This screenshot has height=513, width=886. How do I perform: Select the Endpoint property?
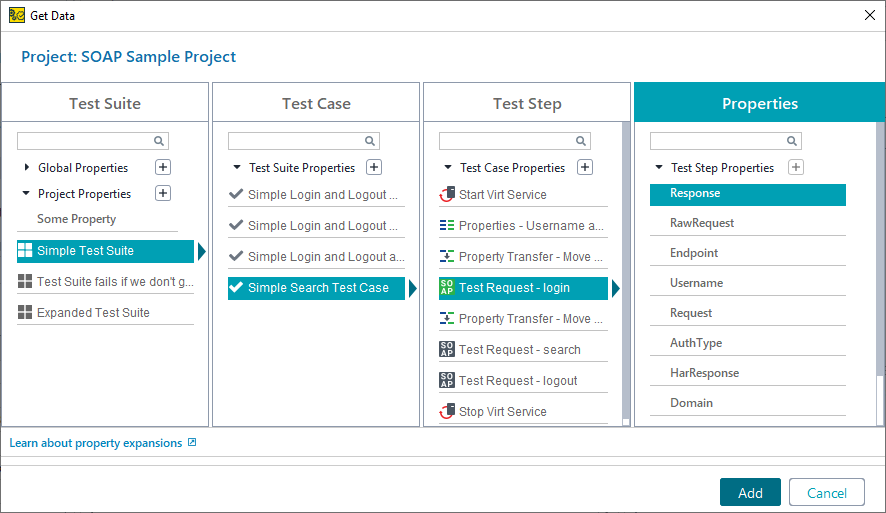(748, 253)
